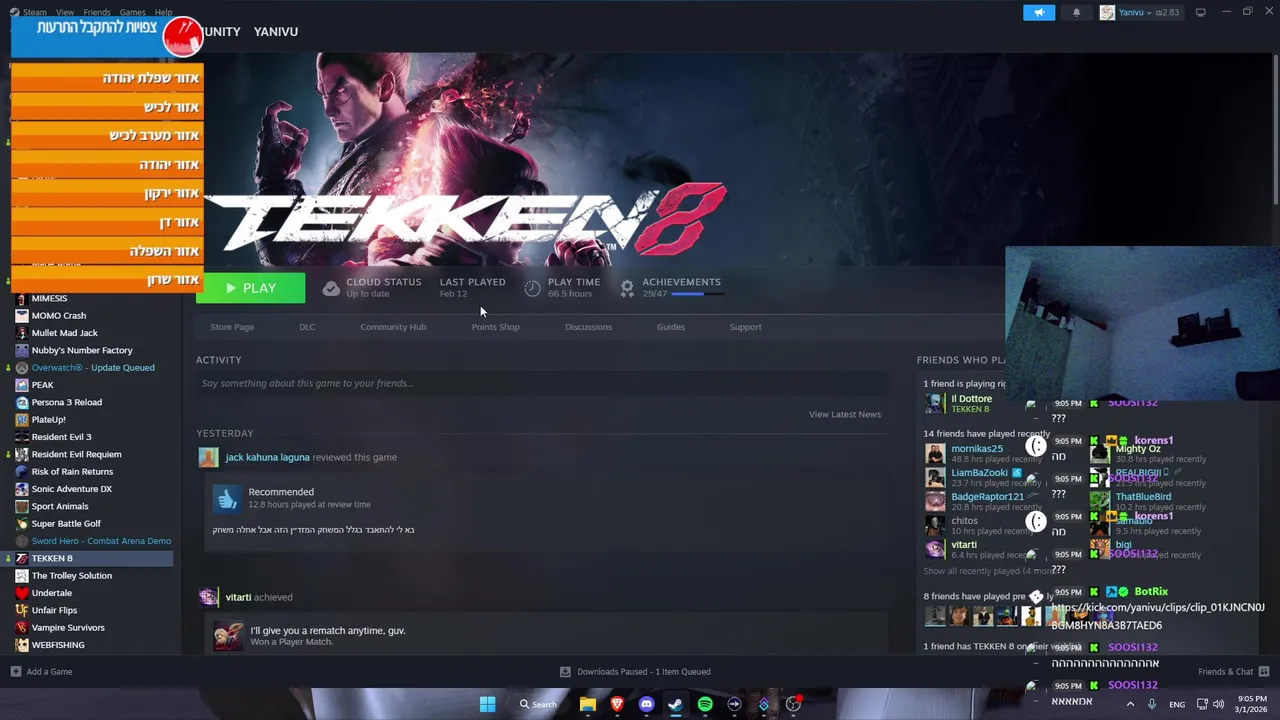Click the Add a Game plus icon
The width and height of the screenshot is (1280, 720).
(15, 672)
